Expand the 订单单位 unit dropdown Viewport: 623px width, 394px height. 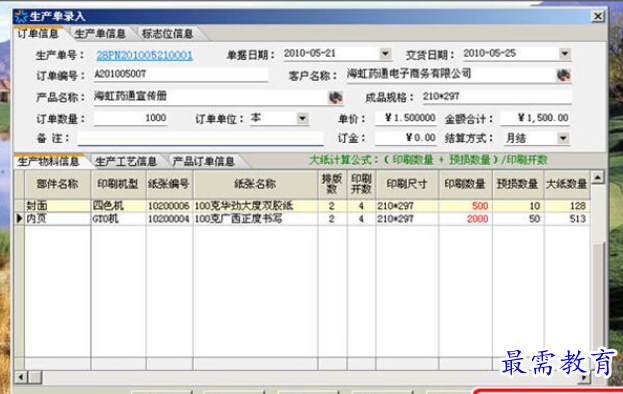(302, 118)
